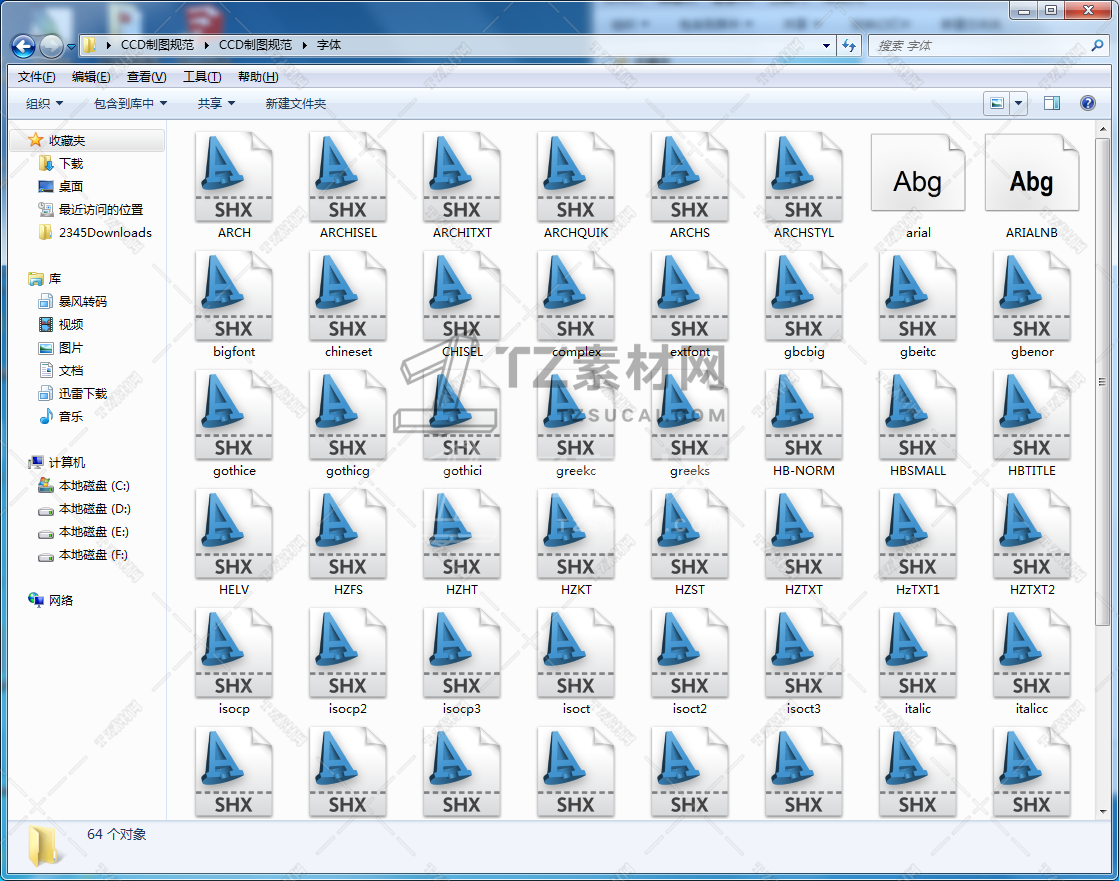Click the file list vertical scrollbar thumb
This screenshot has height=881, width=1119.
[1103, 382]
